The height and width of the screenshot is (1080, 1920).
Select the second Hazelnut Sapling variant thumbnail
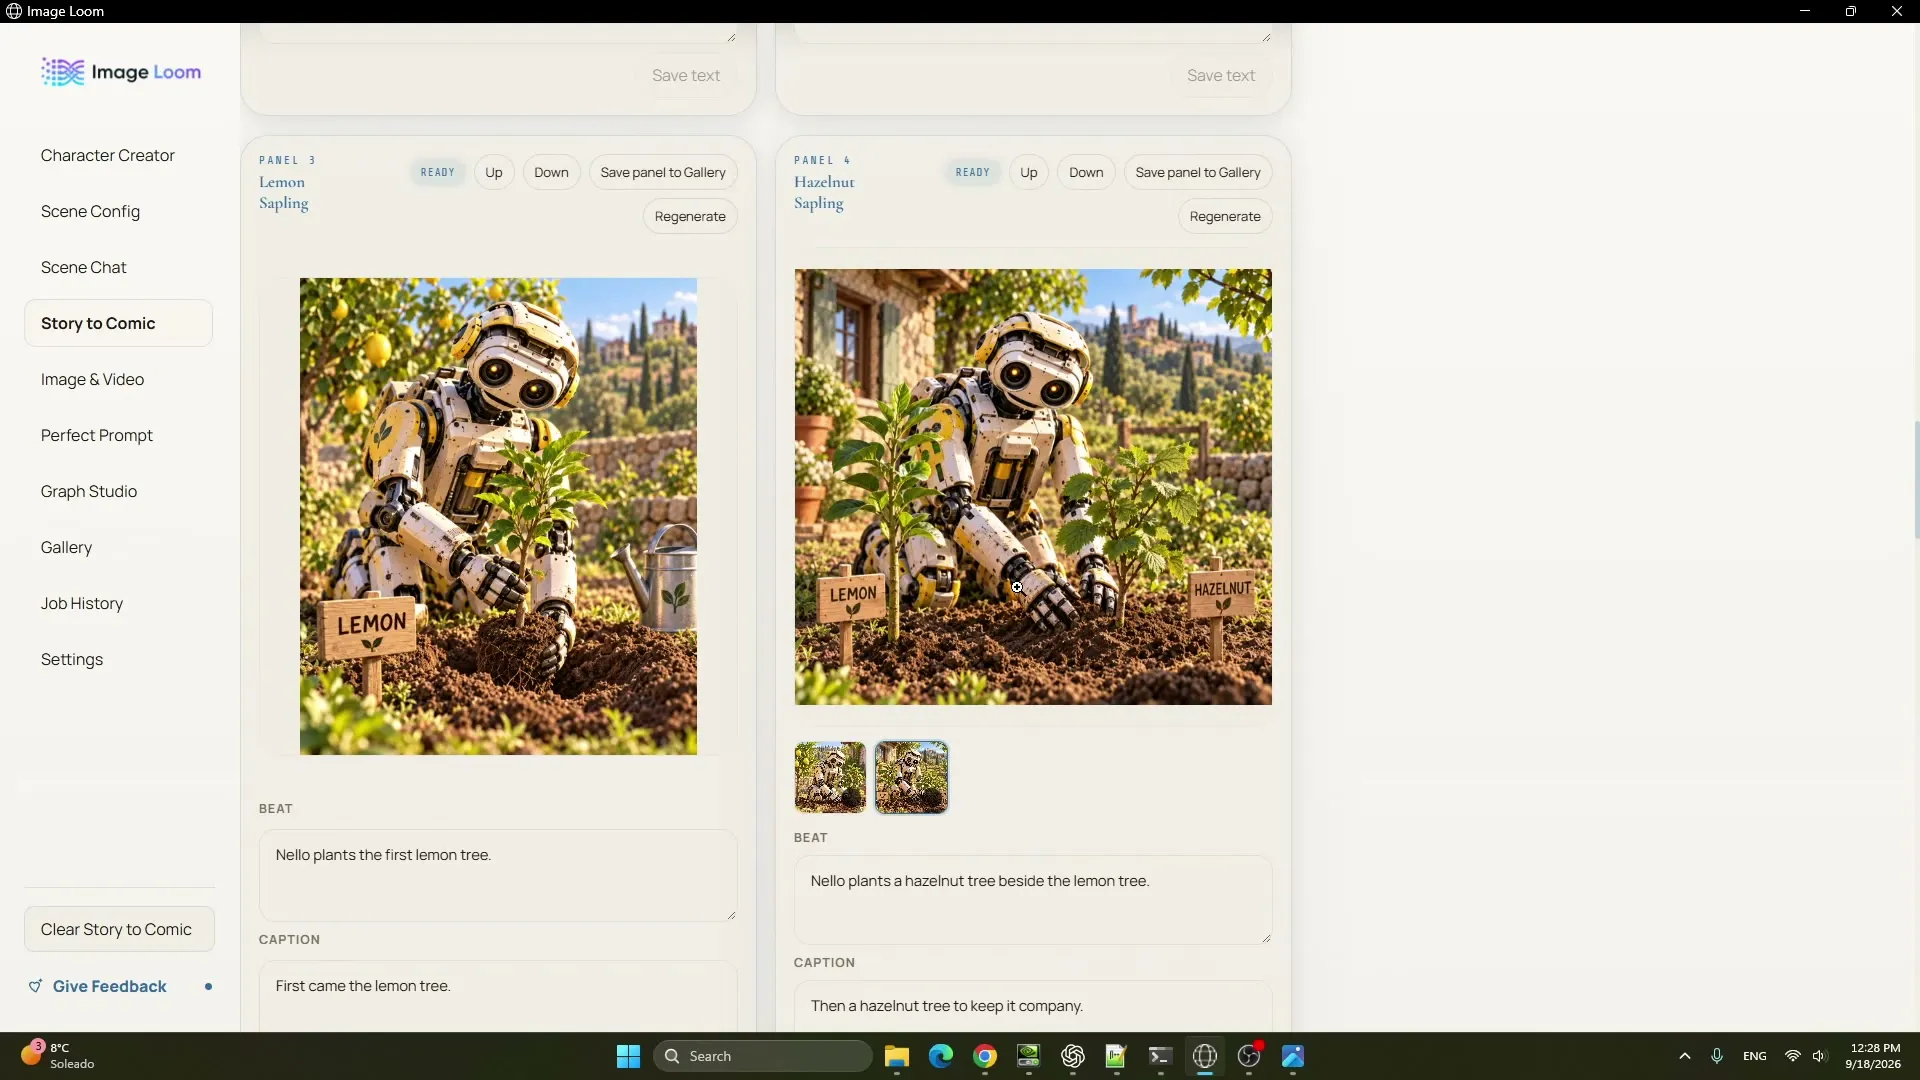click(912, 777)
